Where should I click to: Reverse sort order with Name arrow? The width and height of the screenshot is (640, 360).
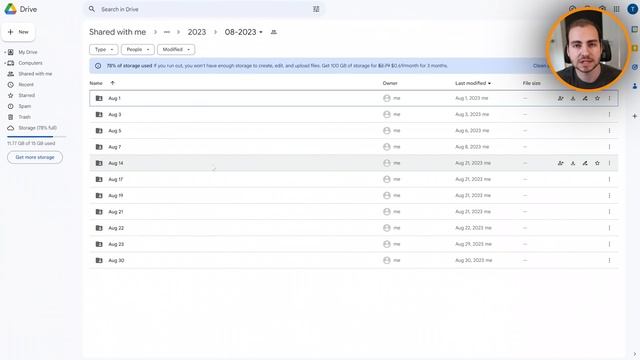[x=112, y=83]
